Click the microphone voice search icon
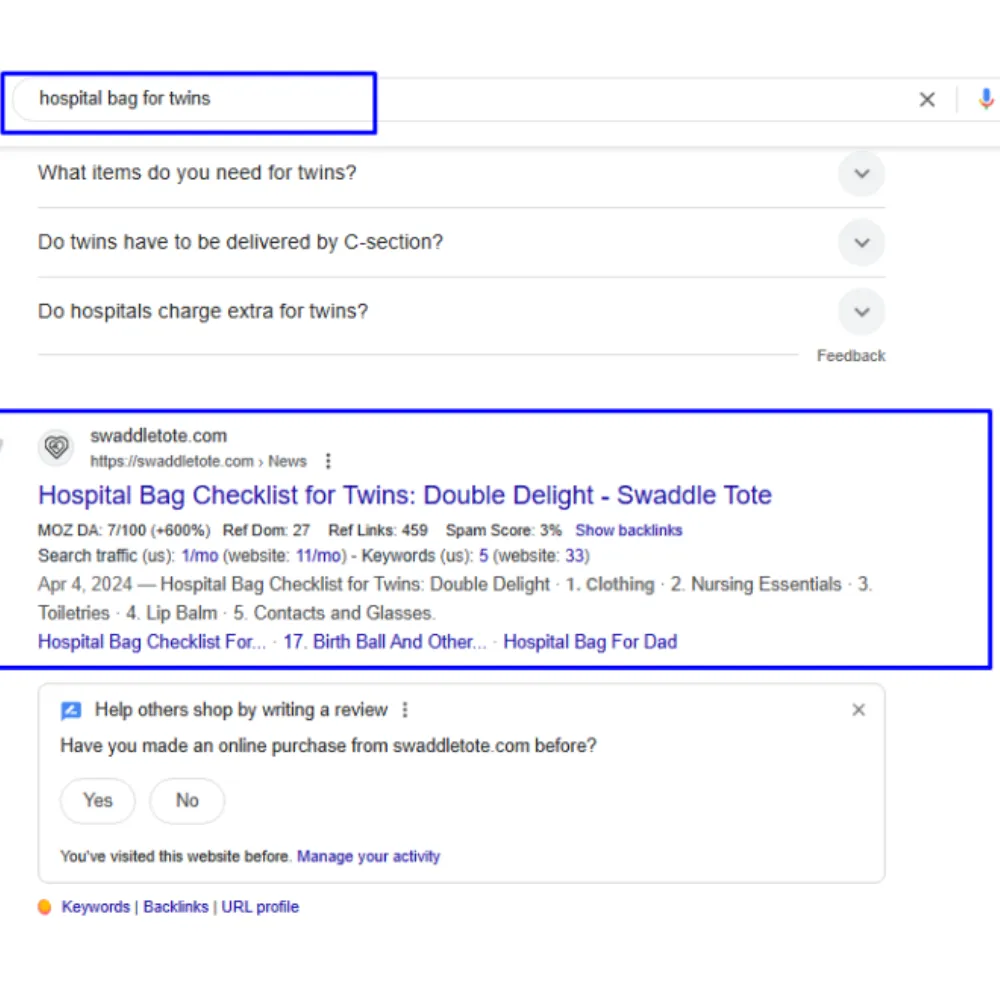Screen dimensions: 1000x1000 pos(986,99)
